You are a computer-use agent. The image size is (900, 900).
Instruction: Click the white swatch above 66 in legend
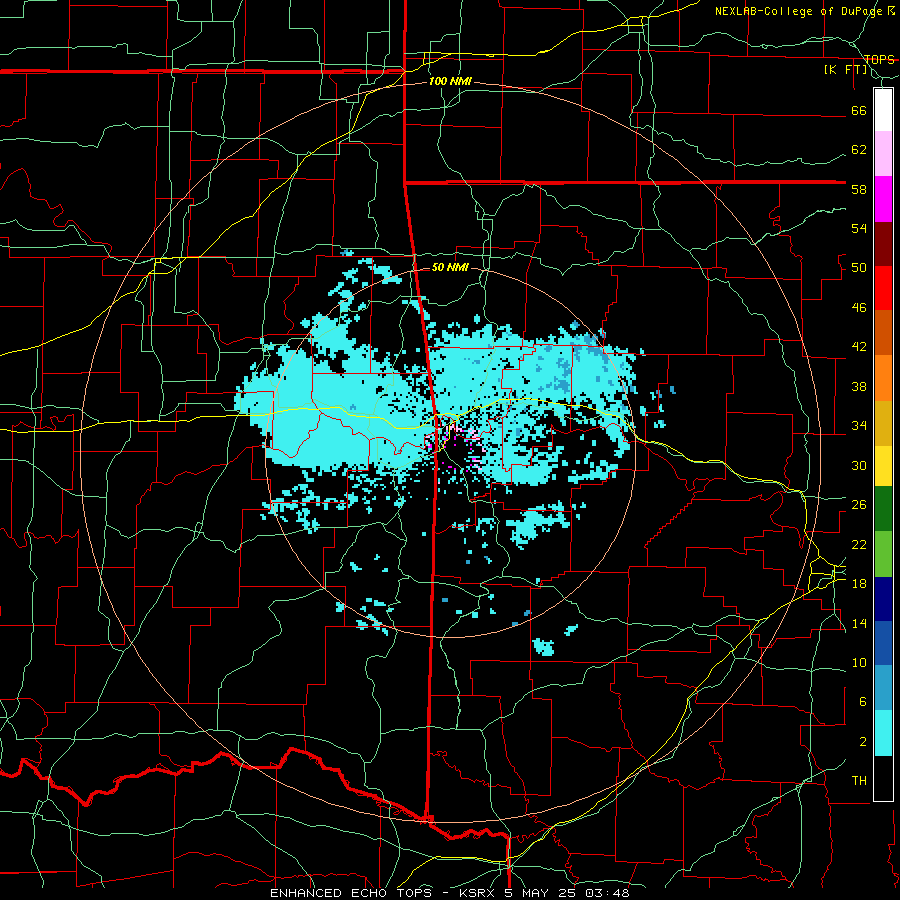tap(883, 110)
